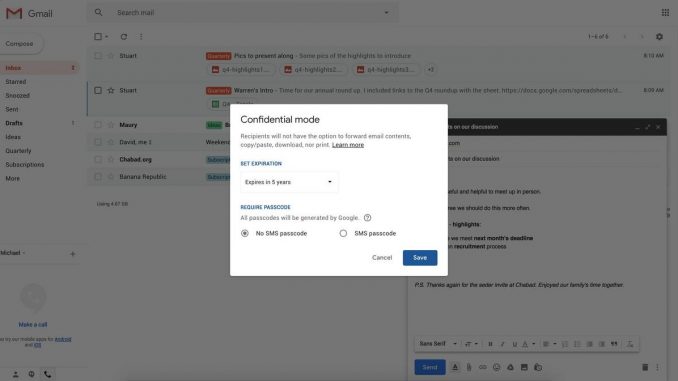Open the text size dropdown
The image size is (678, 381).
pos(471,344)
